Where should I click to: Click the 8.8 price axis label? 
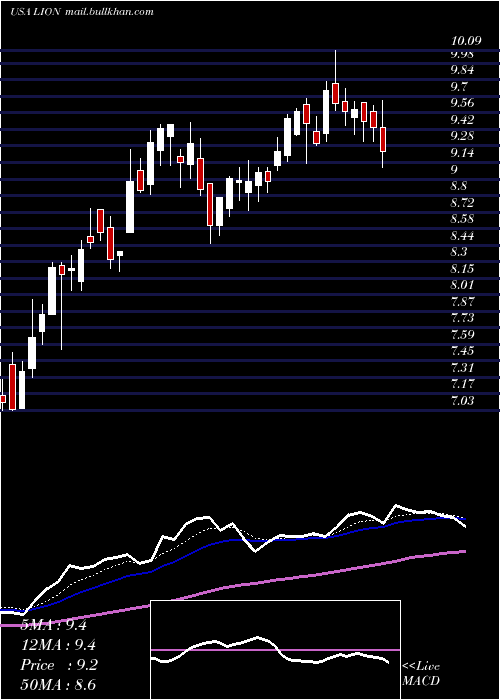point(460,186)
